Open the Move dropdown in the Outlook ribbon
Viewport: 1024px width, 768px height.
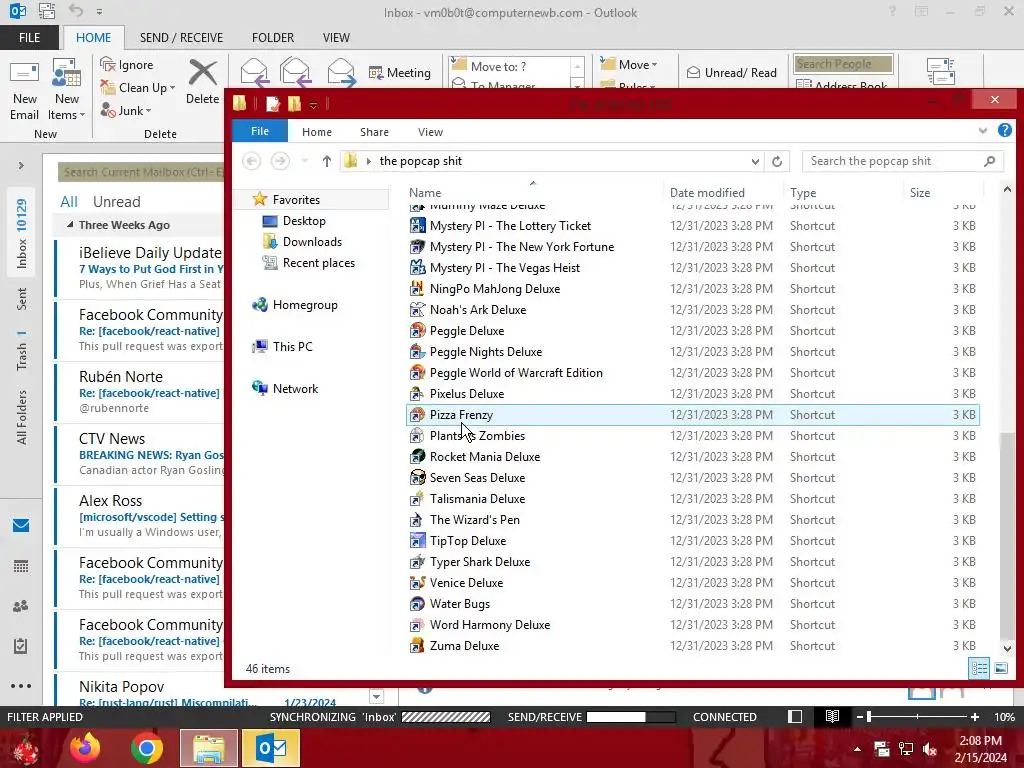point(629,65)
